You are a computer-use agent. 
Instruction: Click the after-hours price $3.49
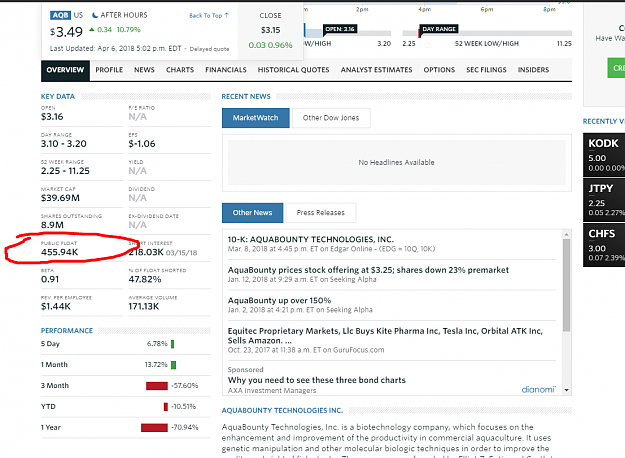coord(66,32)
